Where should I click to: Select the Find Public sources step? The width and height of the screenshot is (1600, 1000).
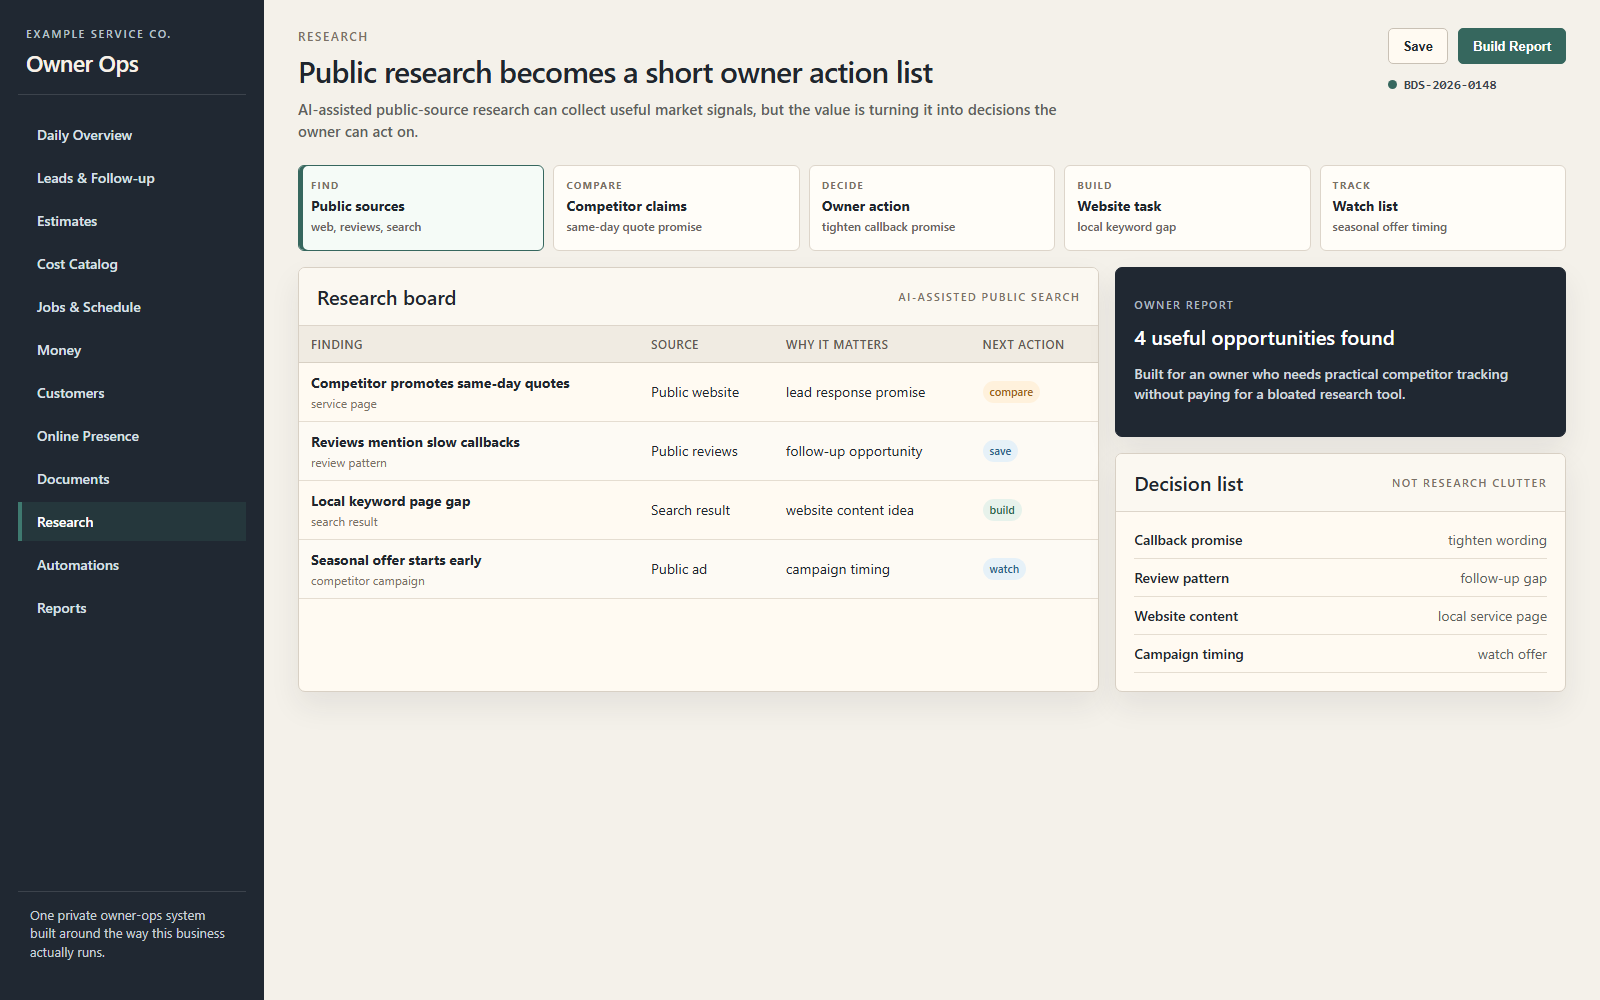pos(421,208)
